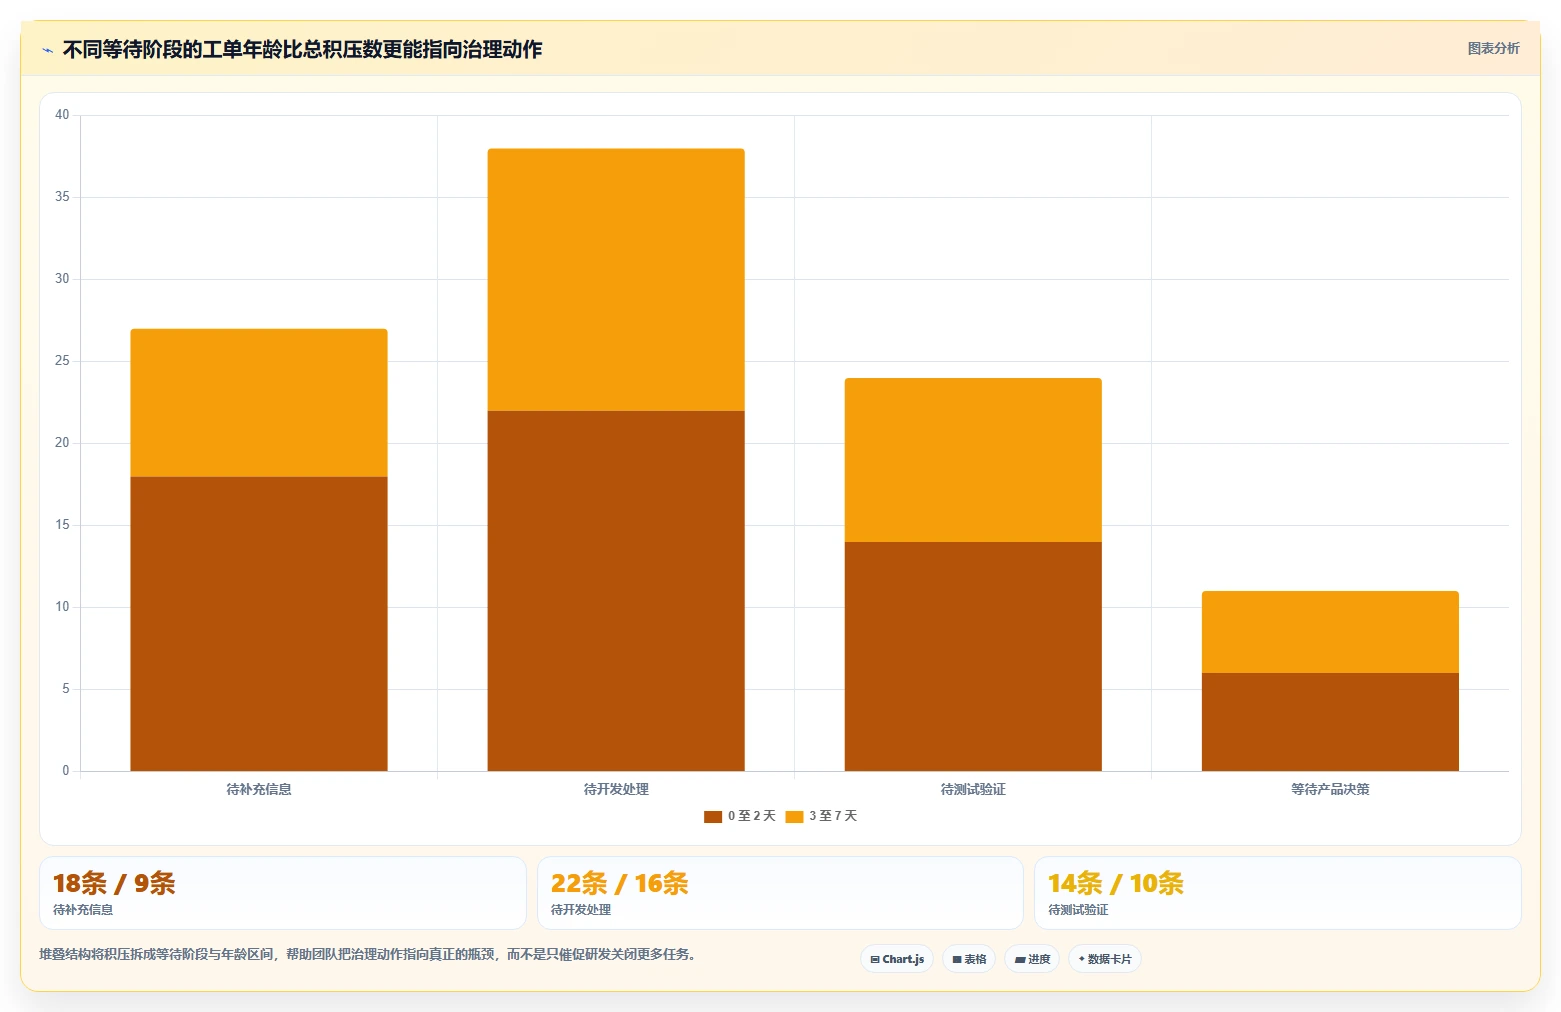Open the 14条 / 10条 待测试验证 card
This screenshot has width=1561, height=1012.
point(1278,893)
